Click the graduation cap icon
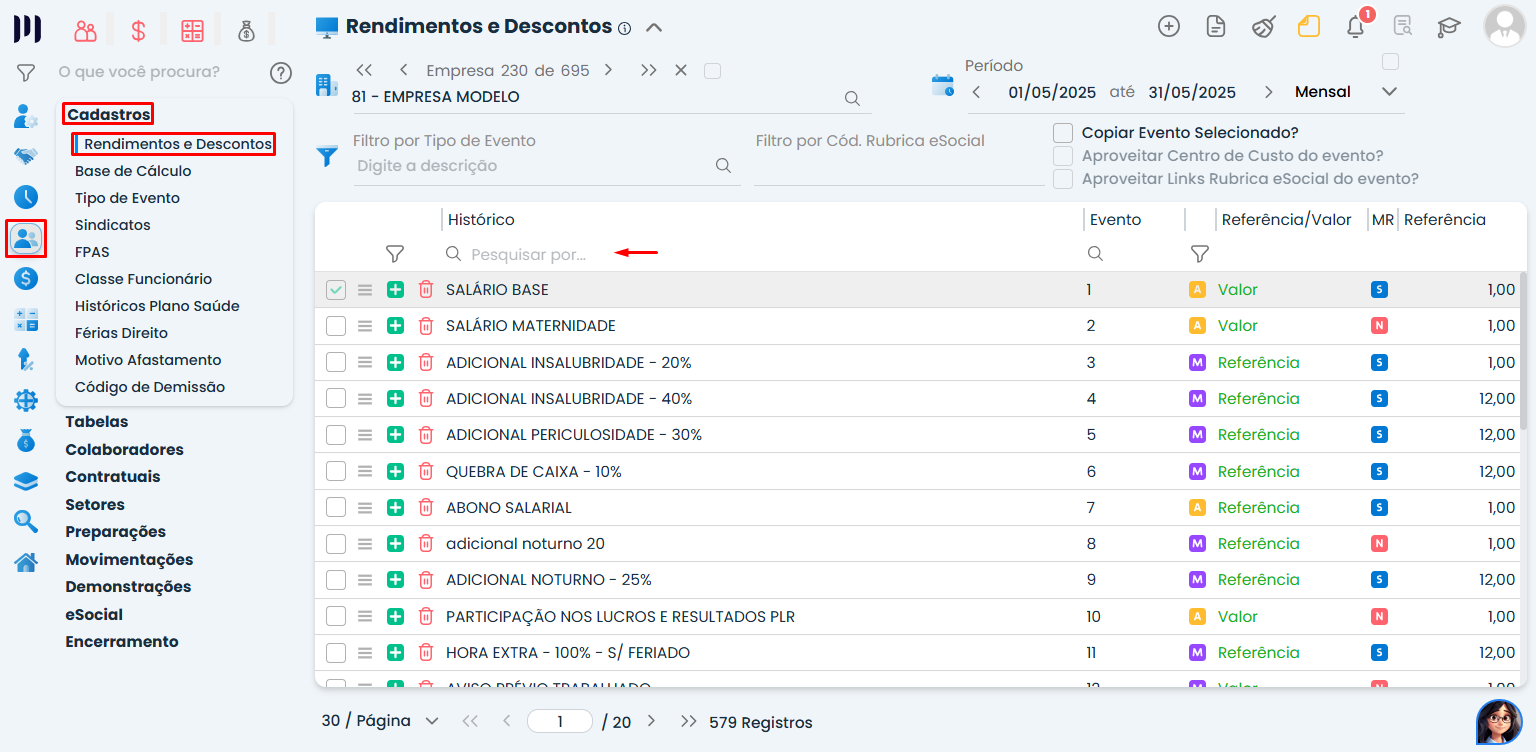The height and width of the screenshot is (752, 1536). click(x=1448, y=27)
